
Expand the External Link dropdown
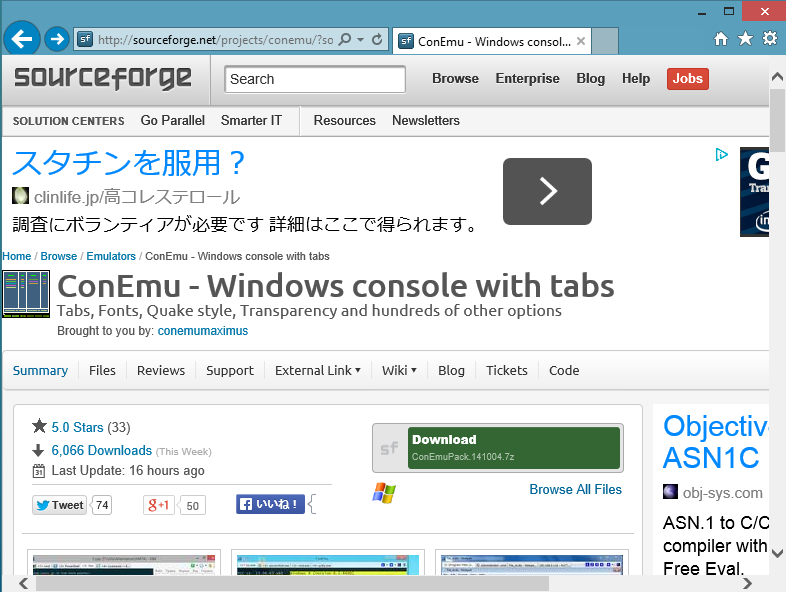click(318, 370)
